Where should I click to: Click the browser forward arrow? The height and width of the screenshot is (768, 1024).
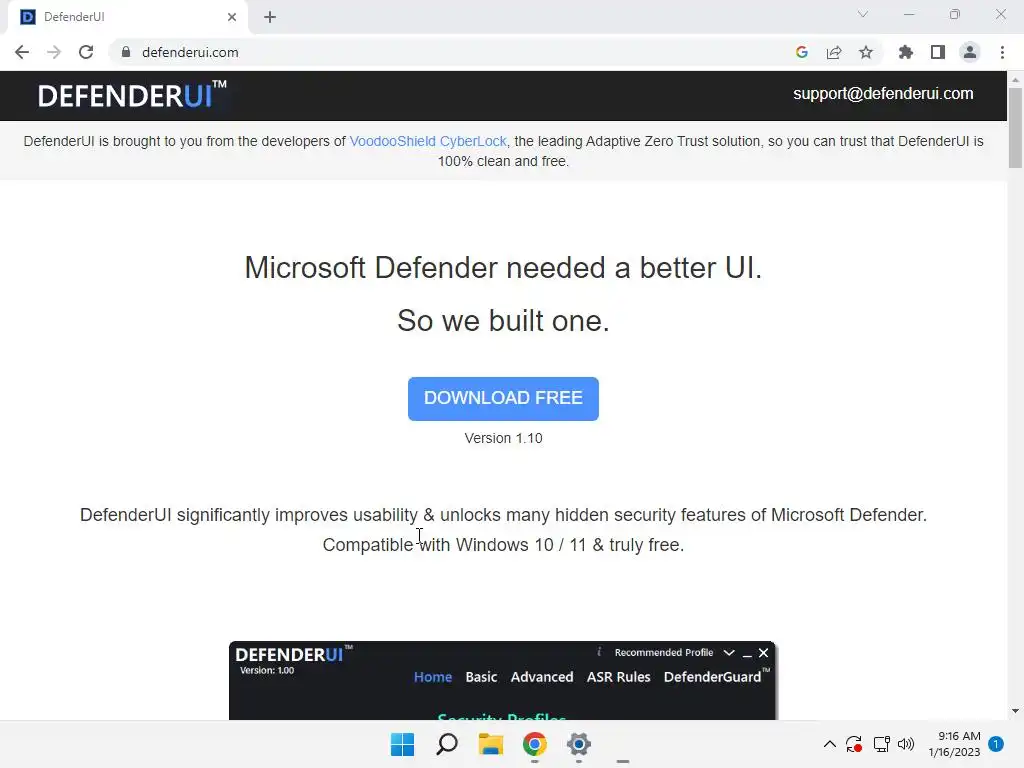tap(54, 52)
